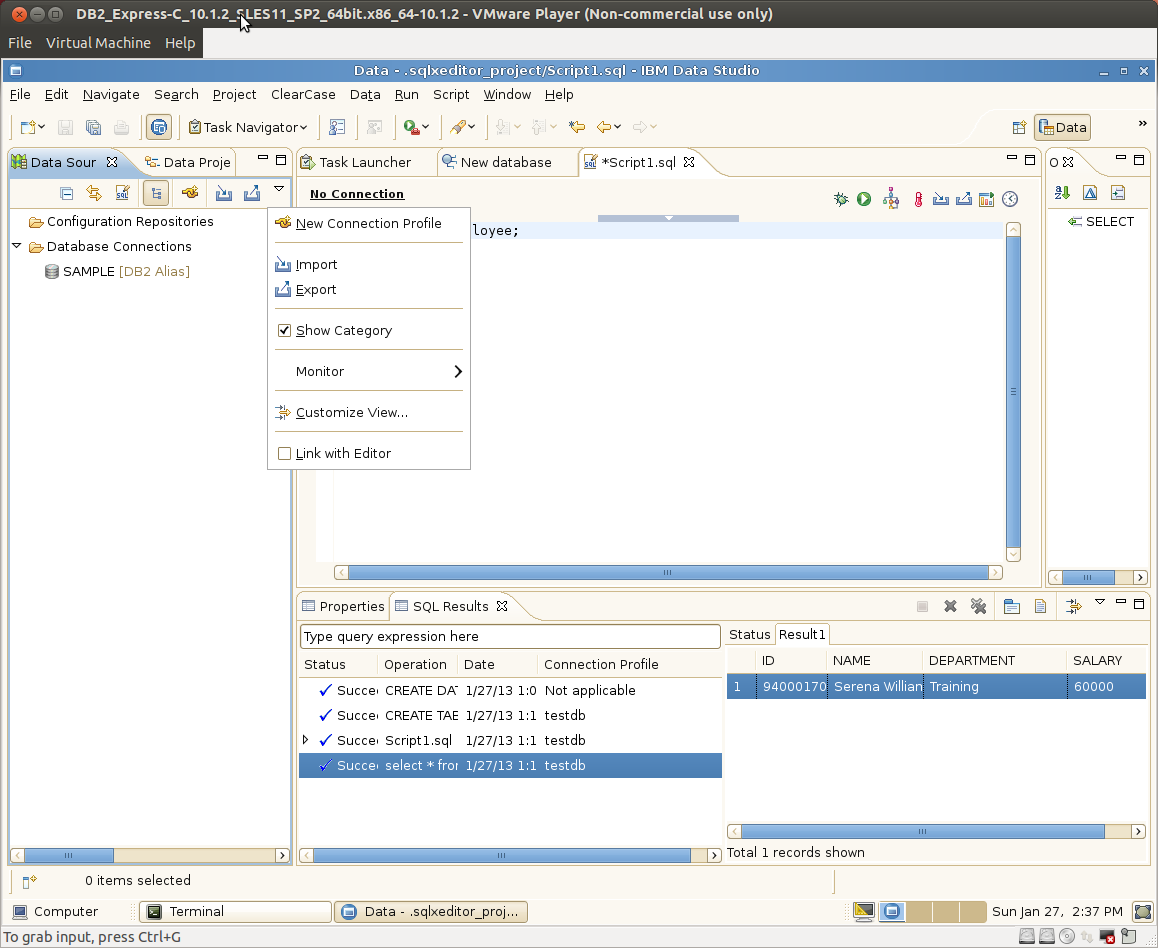Run the SQL script with the green play icon

pyautogui.click(x=863, y=199)
